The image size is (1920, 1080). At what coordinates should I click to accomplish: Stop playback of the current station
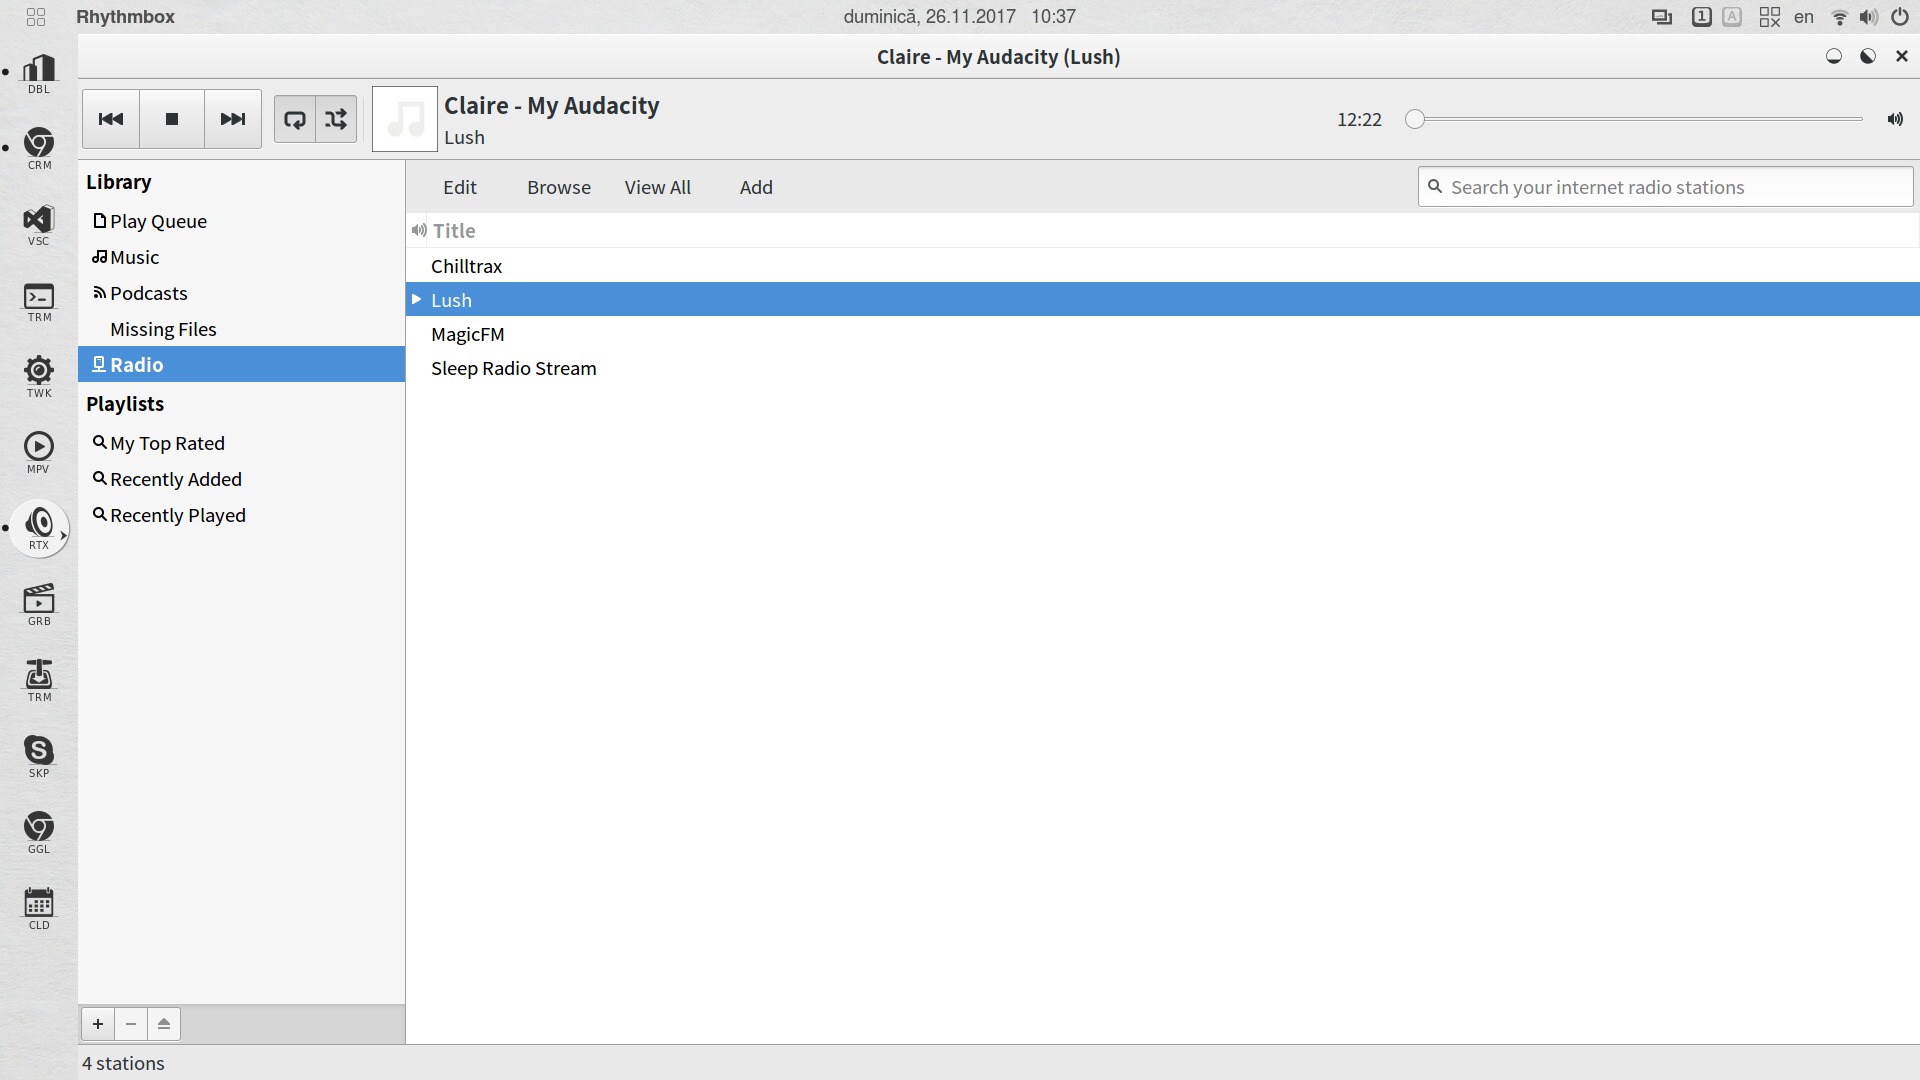pyautogui.click(x=172, y=119)
